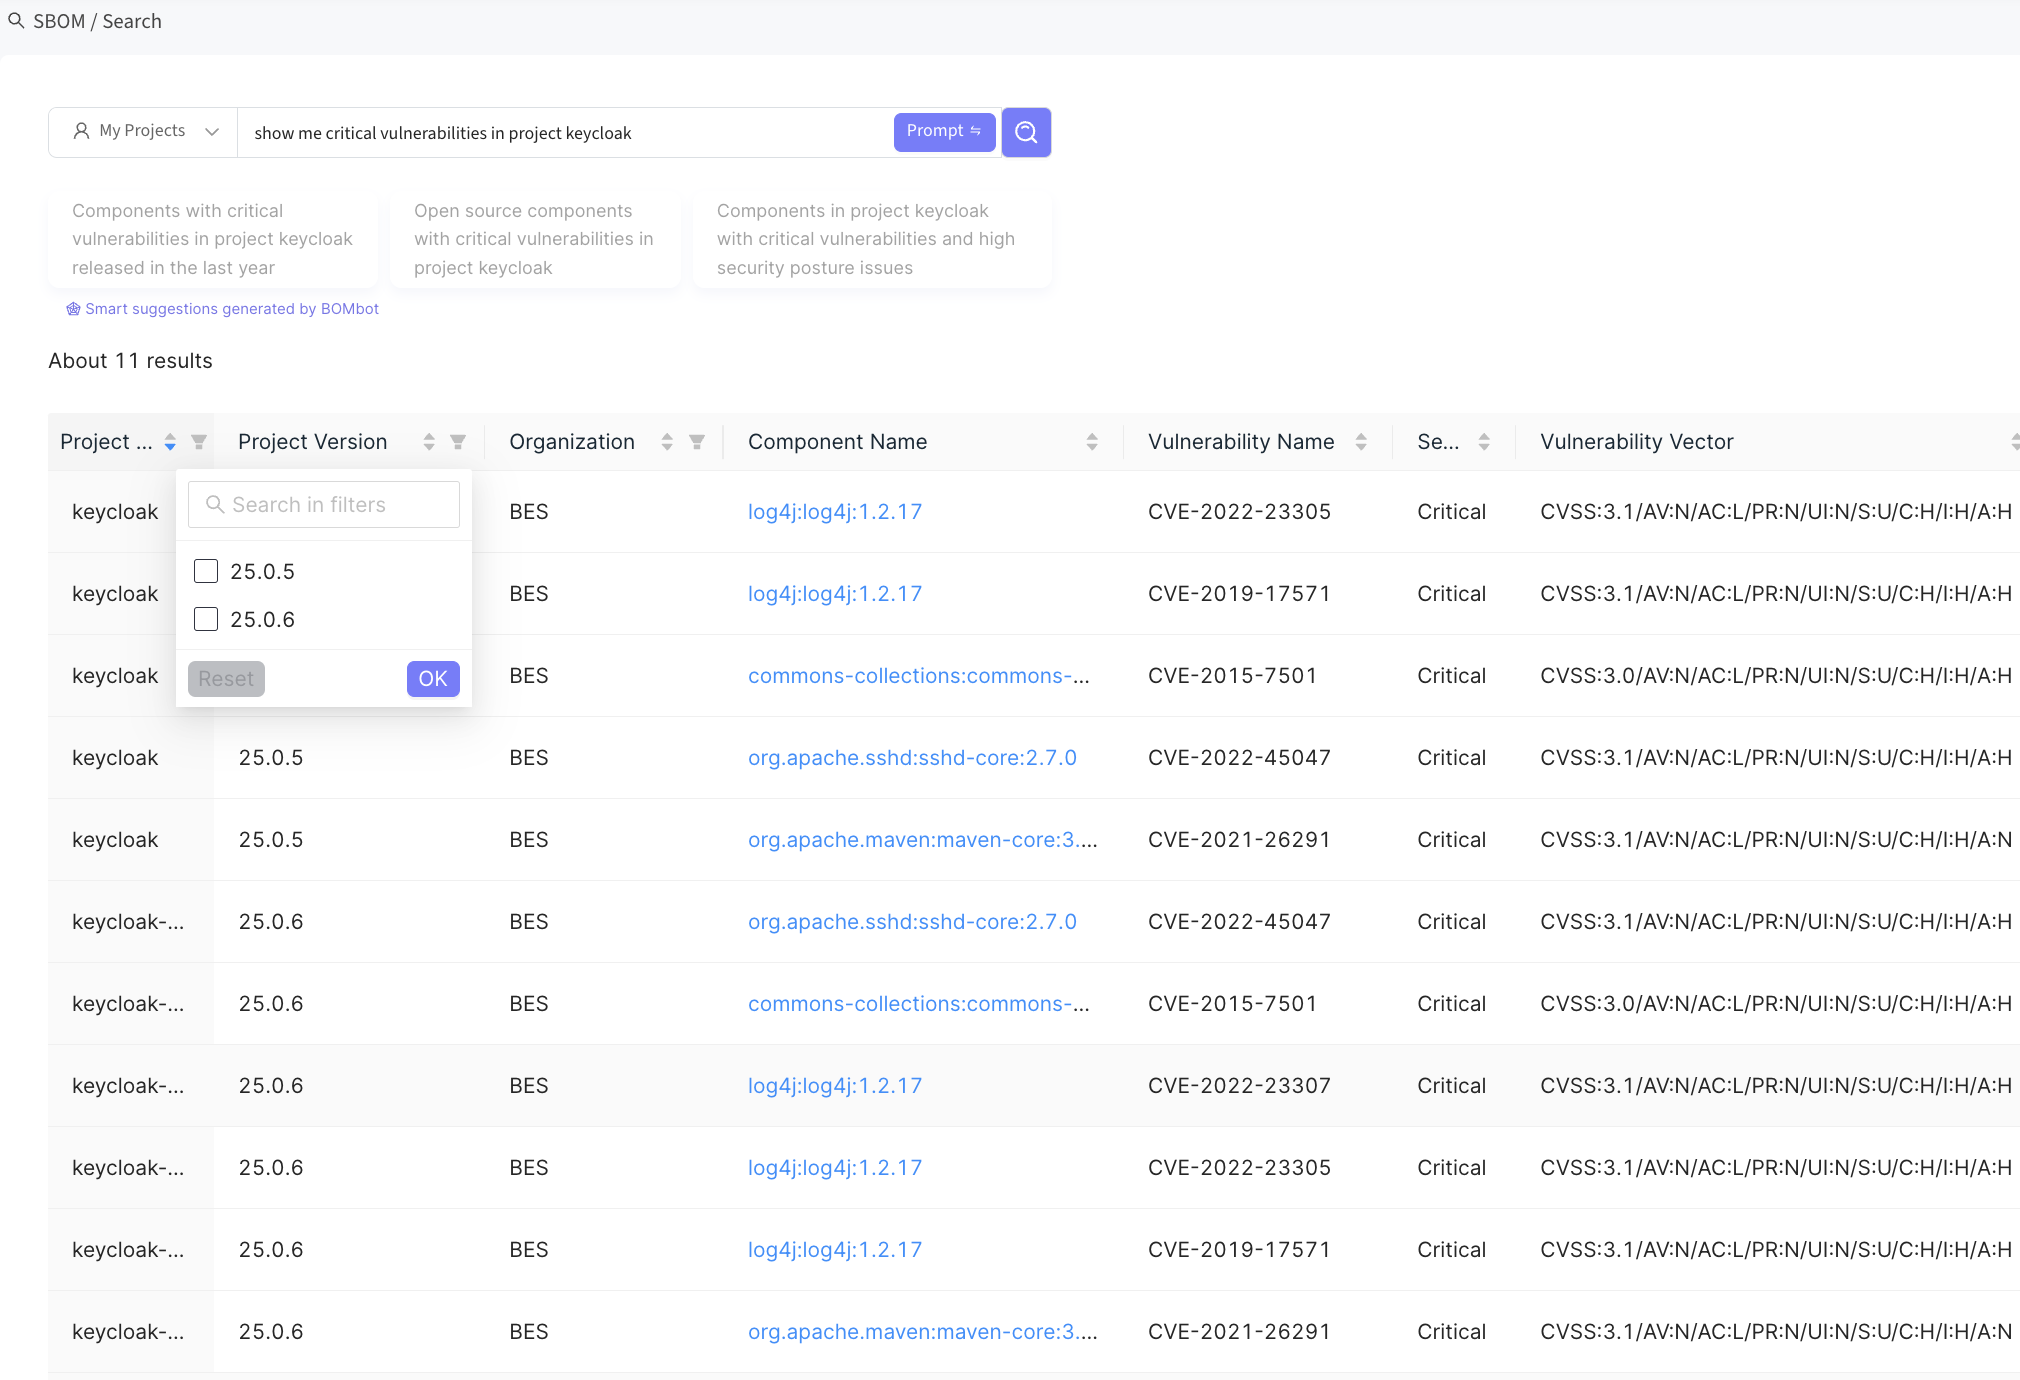The image size is (2020, 1380).
Task: Sort by Organization column
Action: 667,442
